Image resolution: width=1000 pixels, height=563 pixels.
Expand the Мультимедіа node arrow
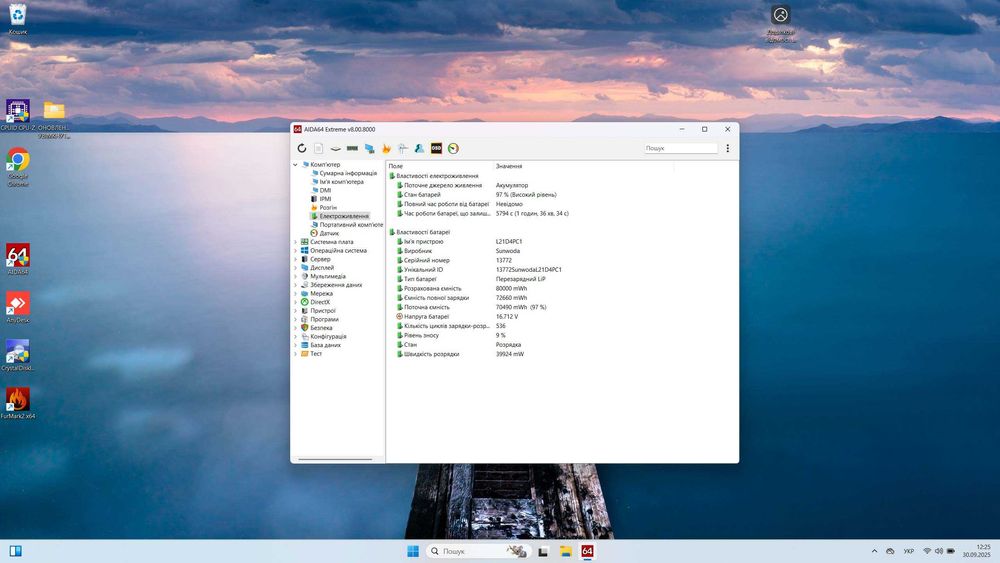(x=295, y=276)
